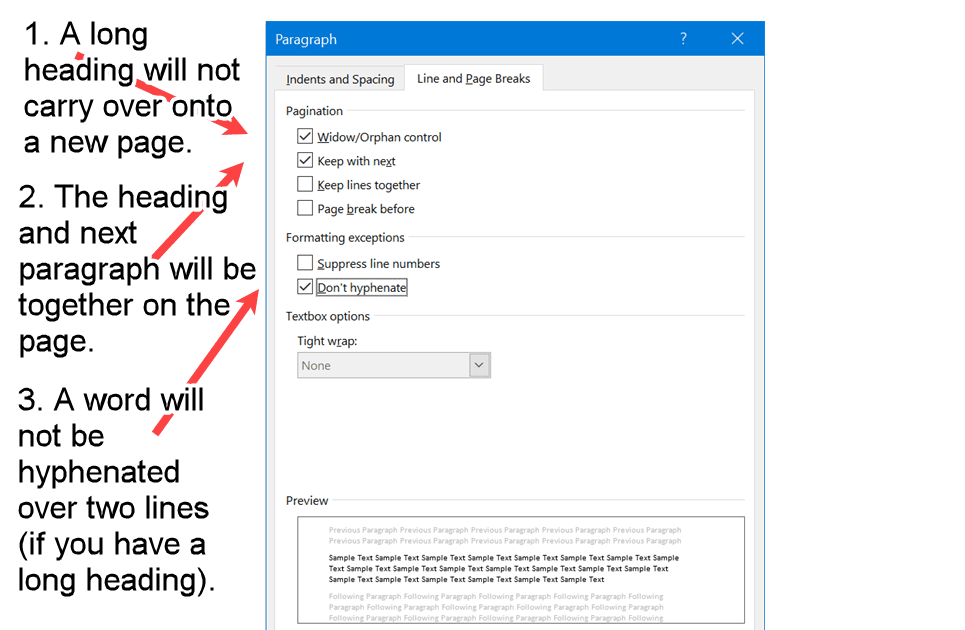
Task: Close the Paragraph dialog
Action: point(737,39)
